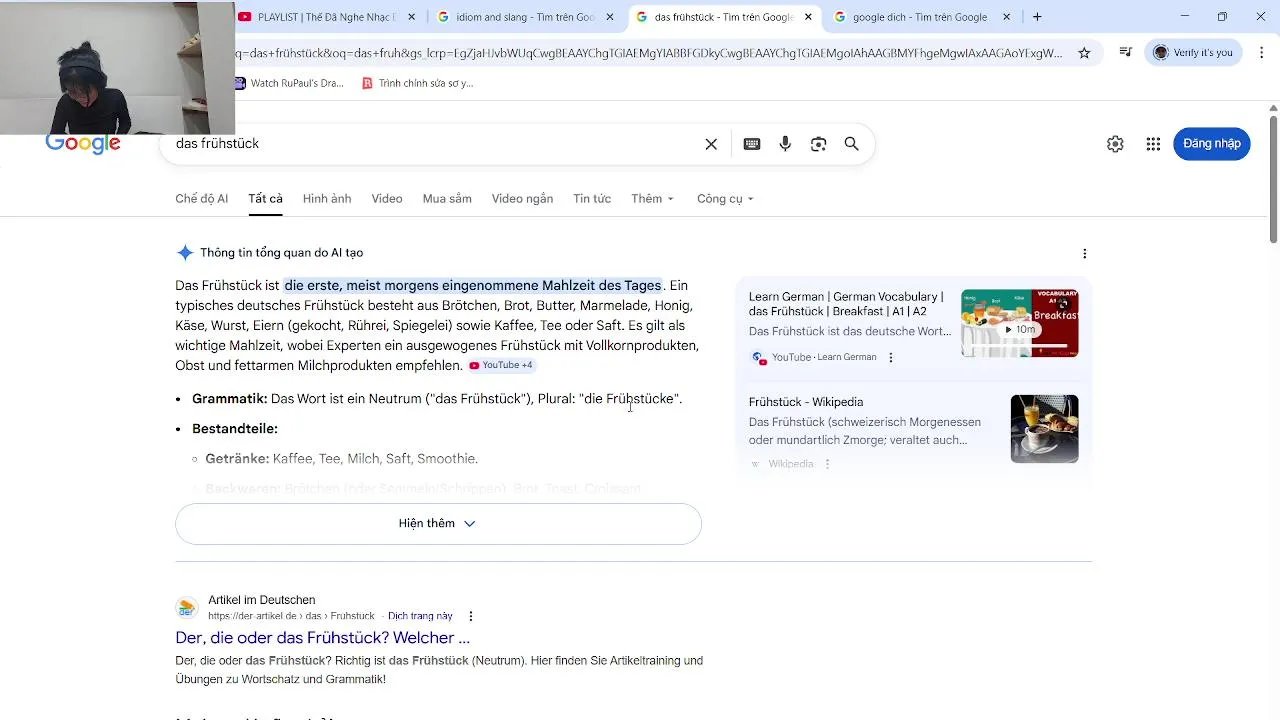Open Google settings gear icon
Image resolution: width=1280 pixels, height=720 pixels.
click(1115, 144)
